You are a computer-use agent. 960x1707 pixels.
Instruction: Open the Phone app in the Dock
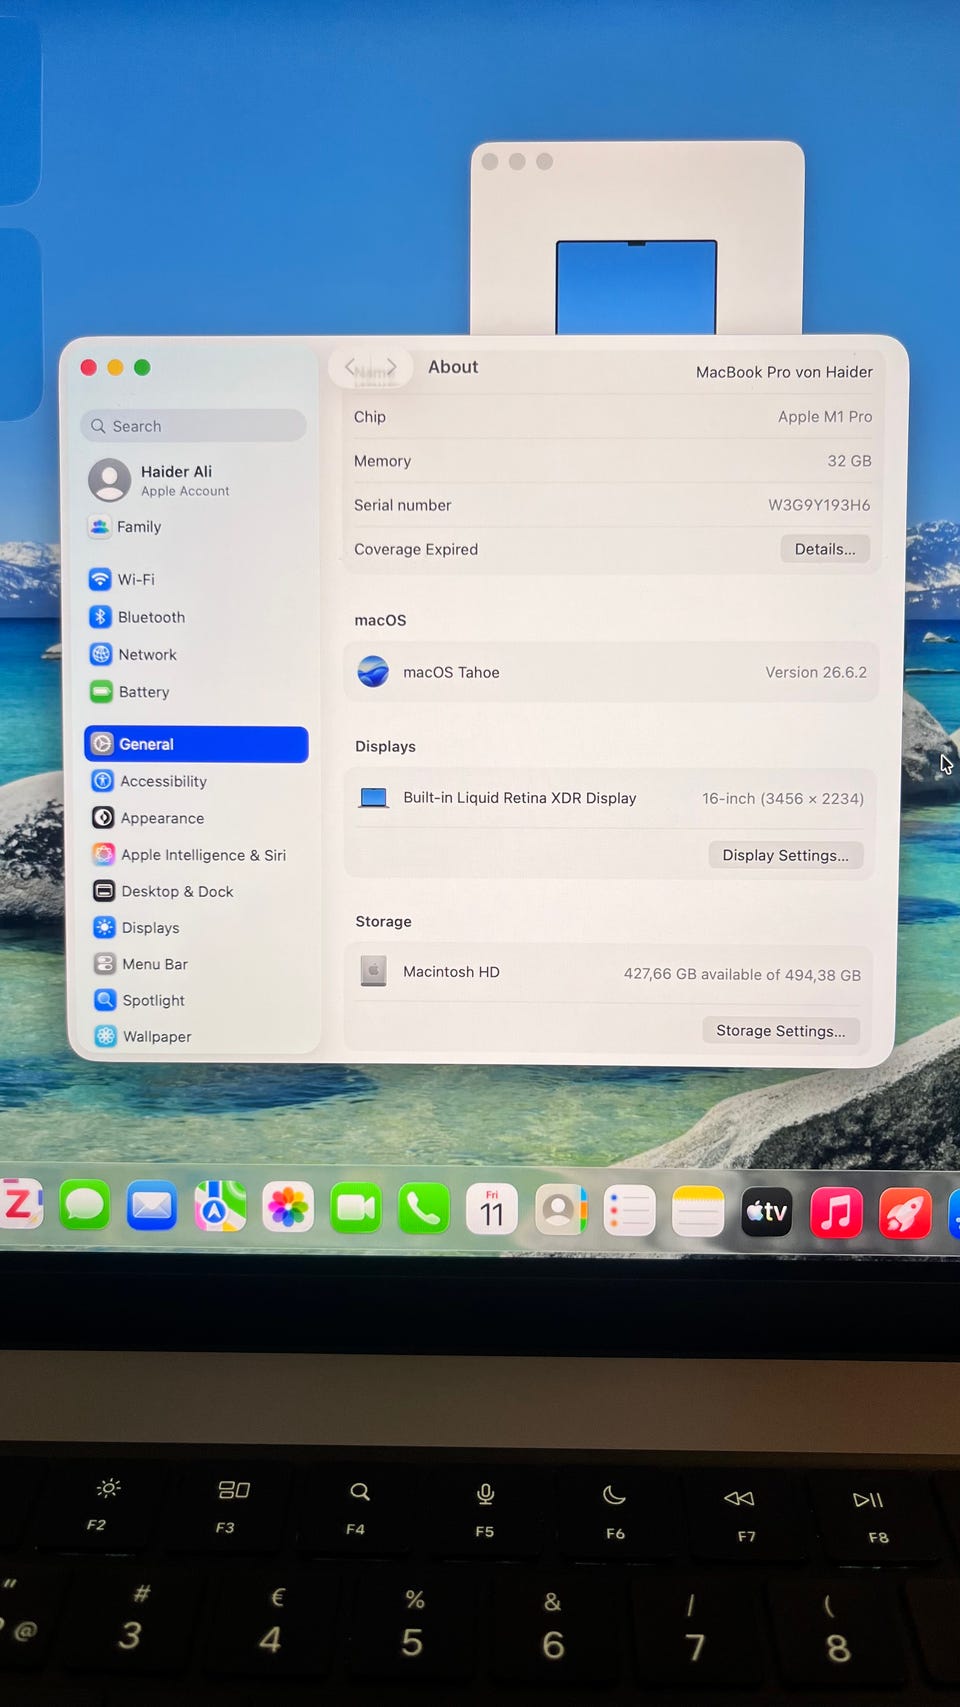pyautogui.click(x=424, y=1209)
